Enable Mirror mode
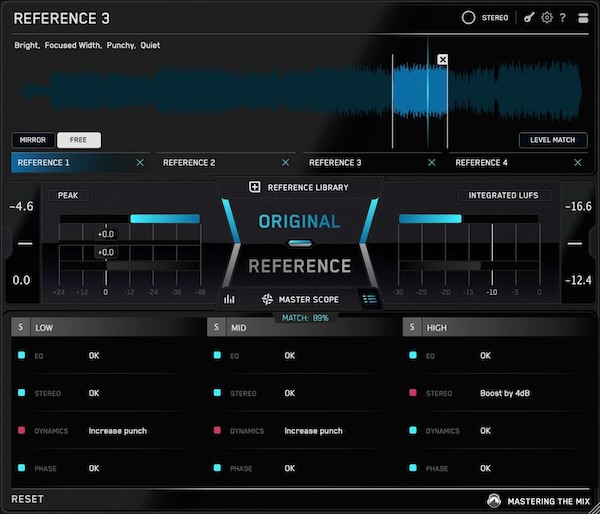The image size is (600, 514). (33, 140)
